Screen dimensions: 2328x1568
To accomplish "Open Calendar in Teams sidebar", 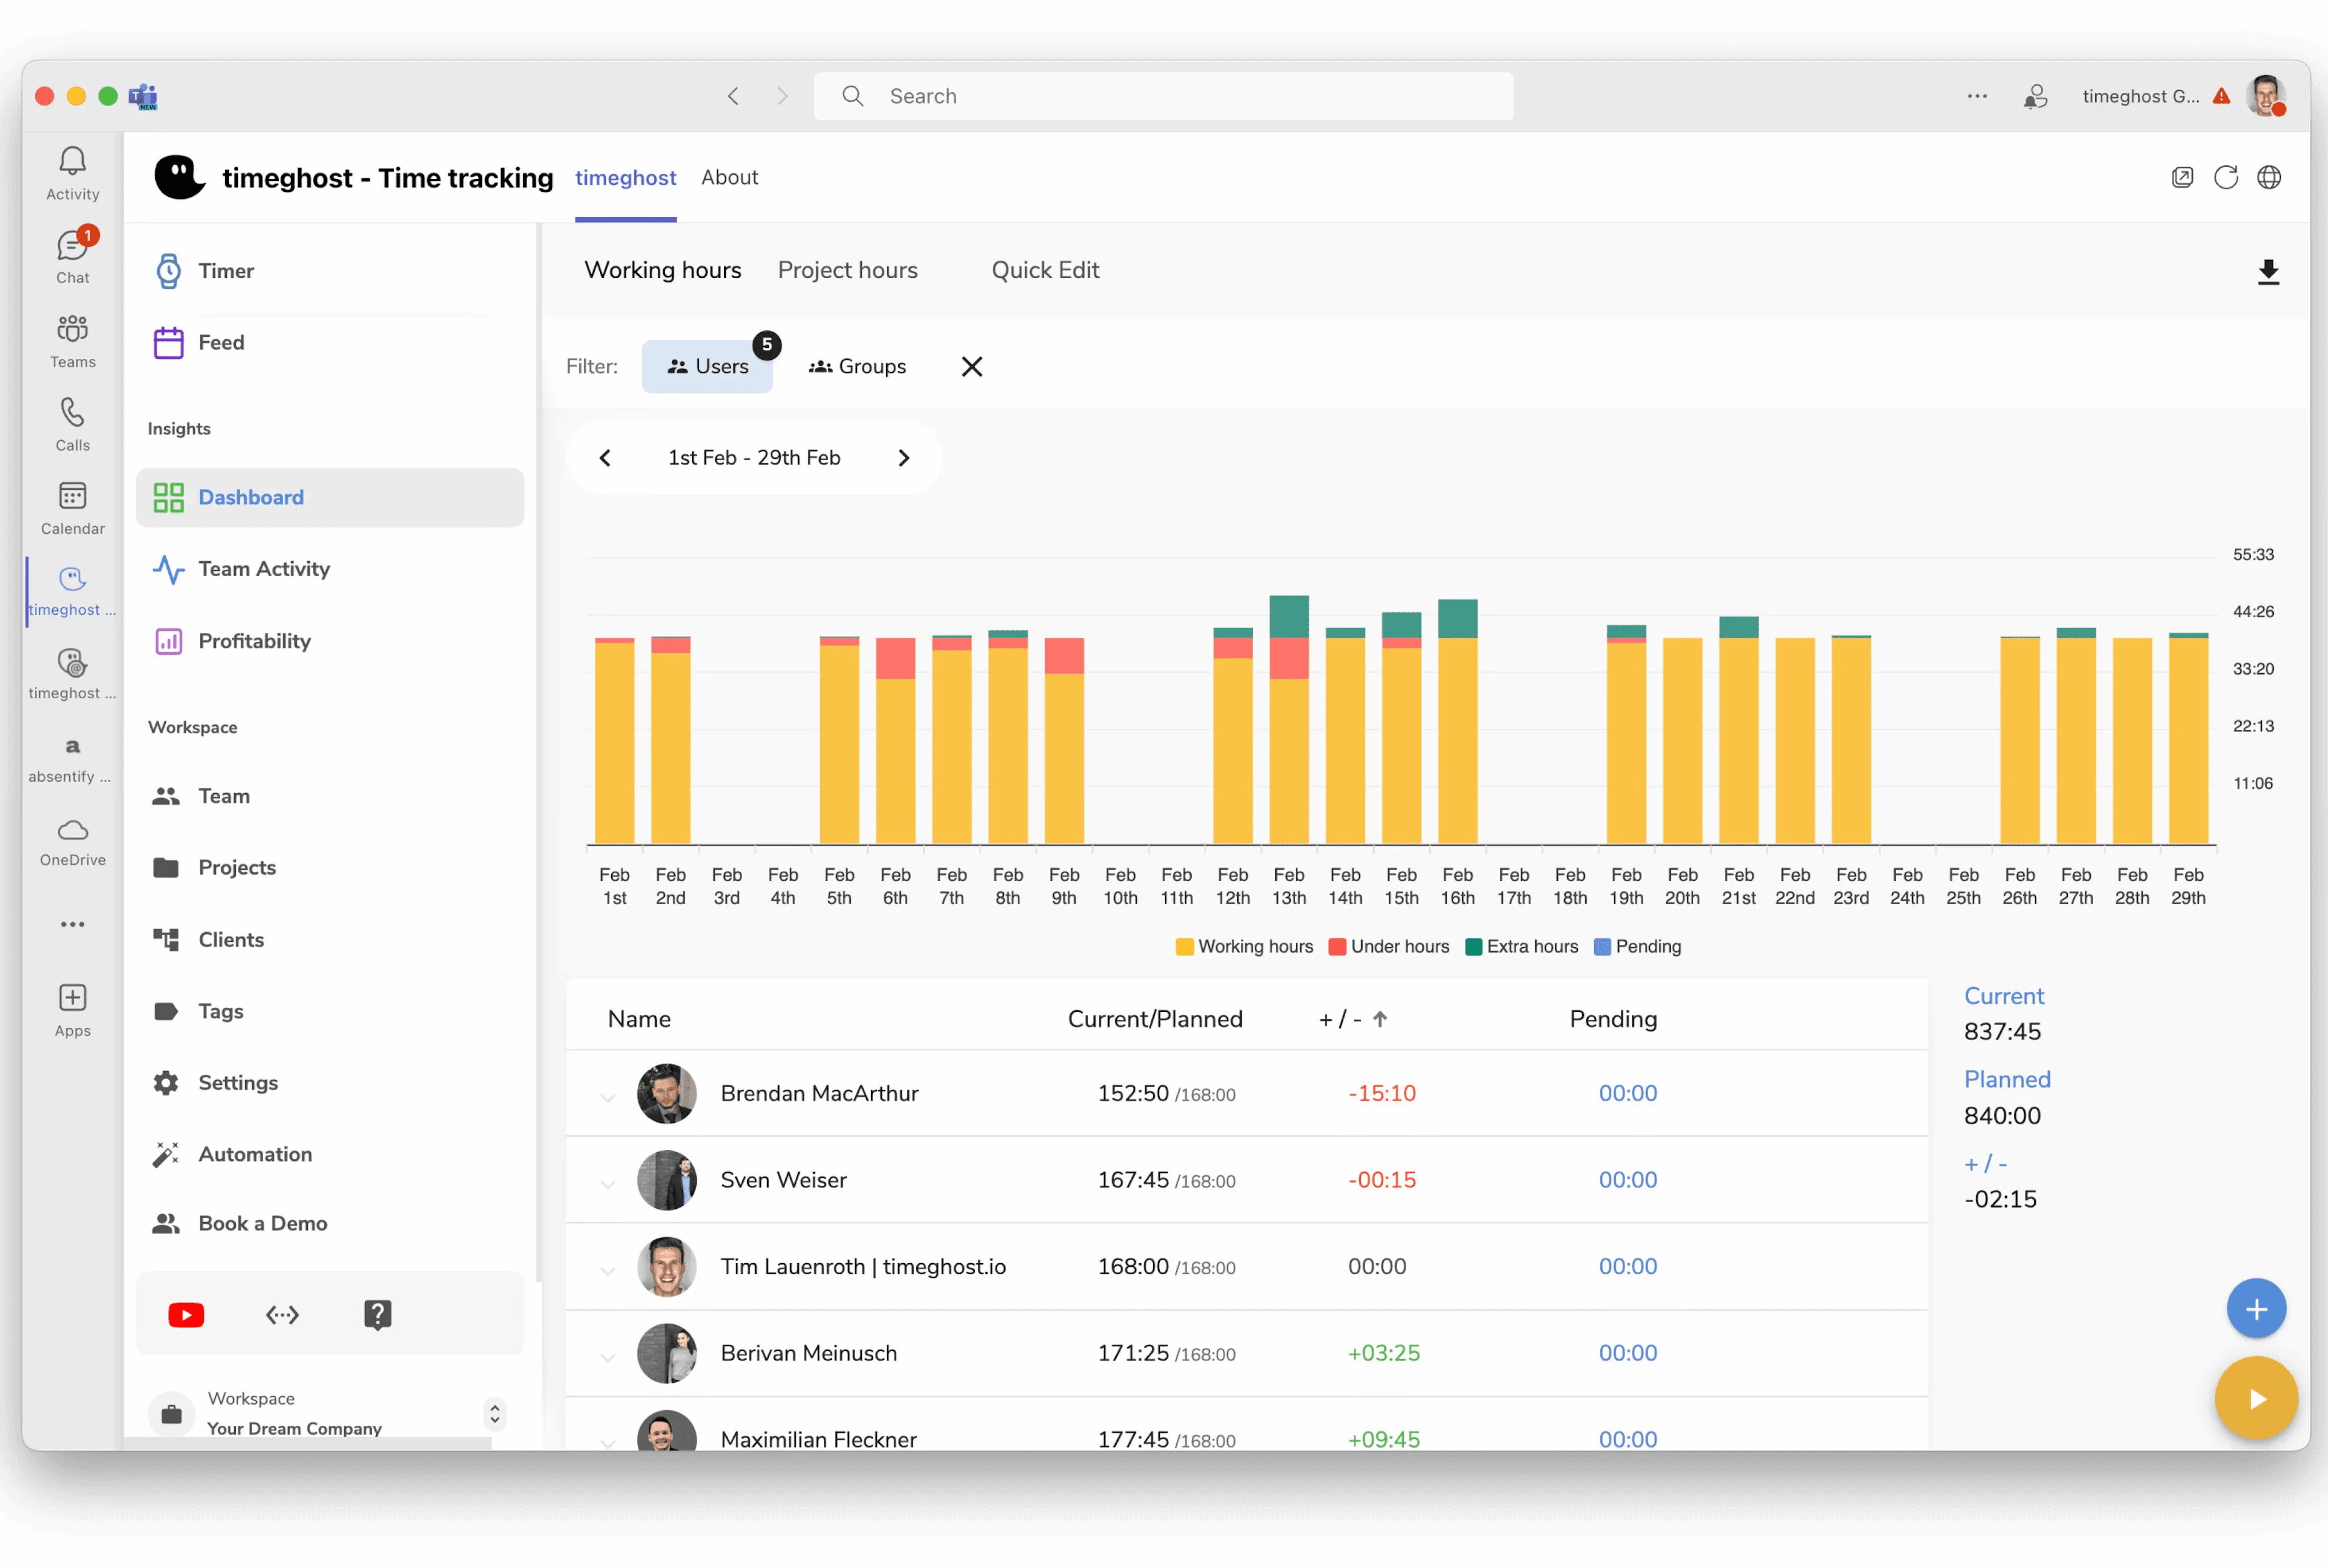I will 72,508.
